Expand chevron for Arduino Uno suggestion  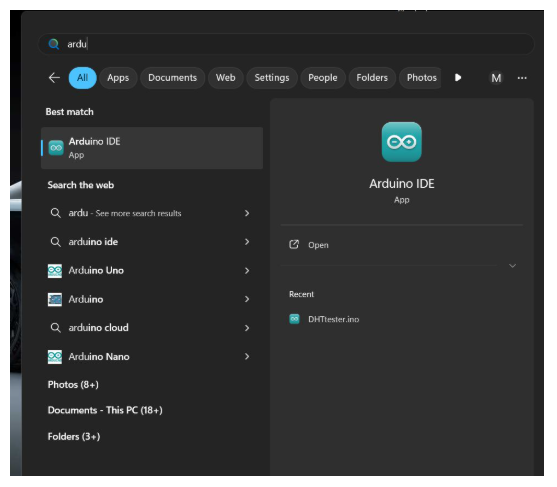[x=247, y=271]
